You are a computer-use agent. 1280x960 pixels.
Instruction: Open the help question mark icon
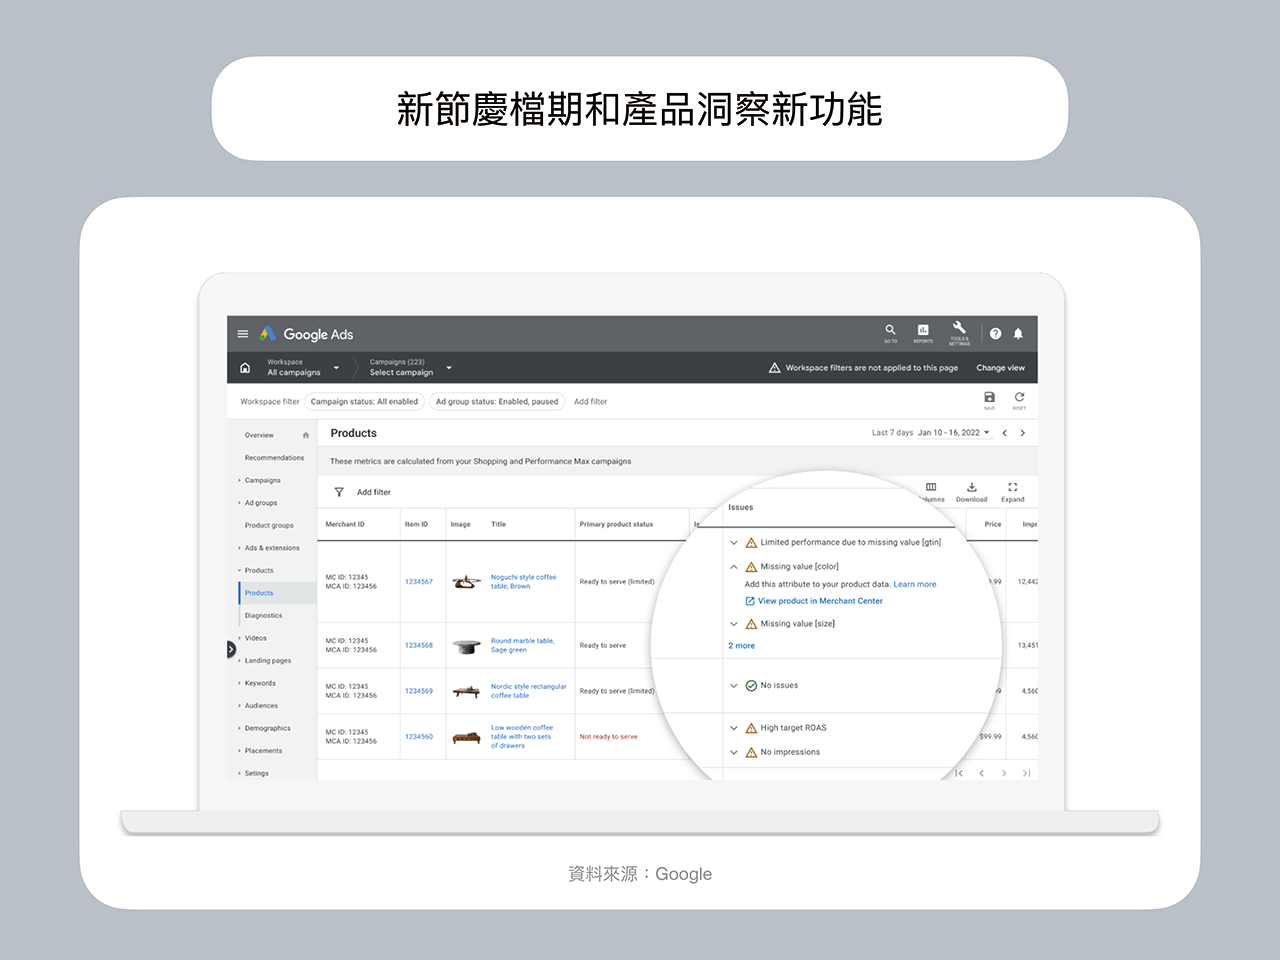995,334
